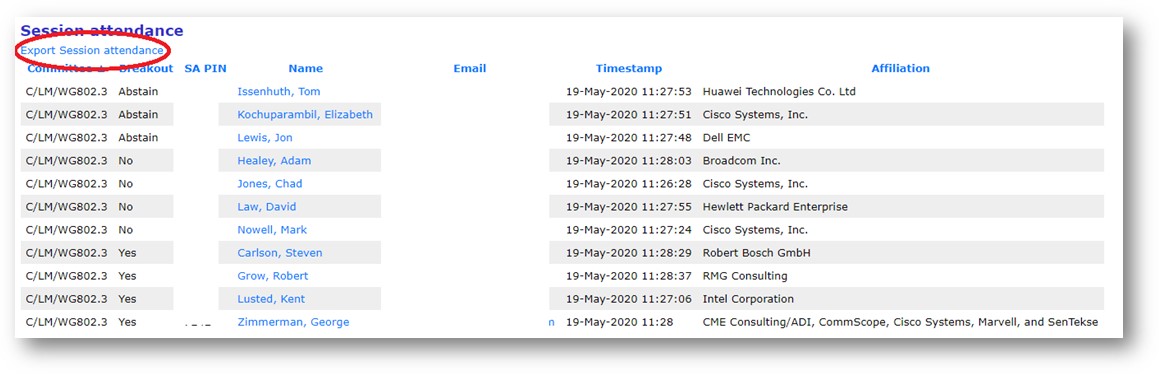Select the Session attendance heading
The width and height of the screenshot is (1159, 374).
(102, 30)
